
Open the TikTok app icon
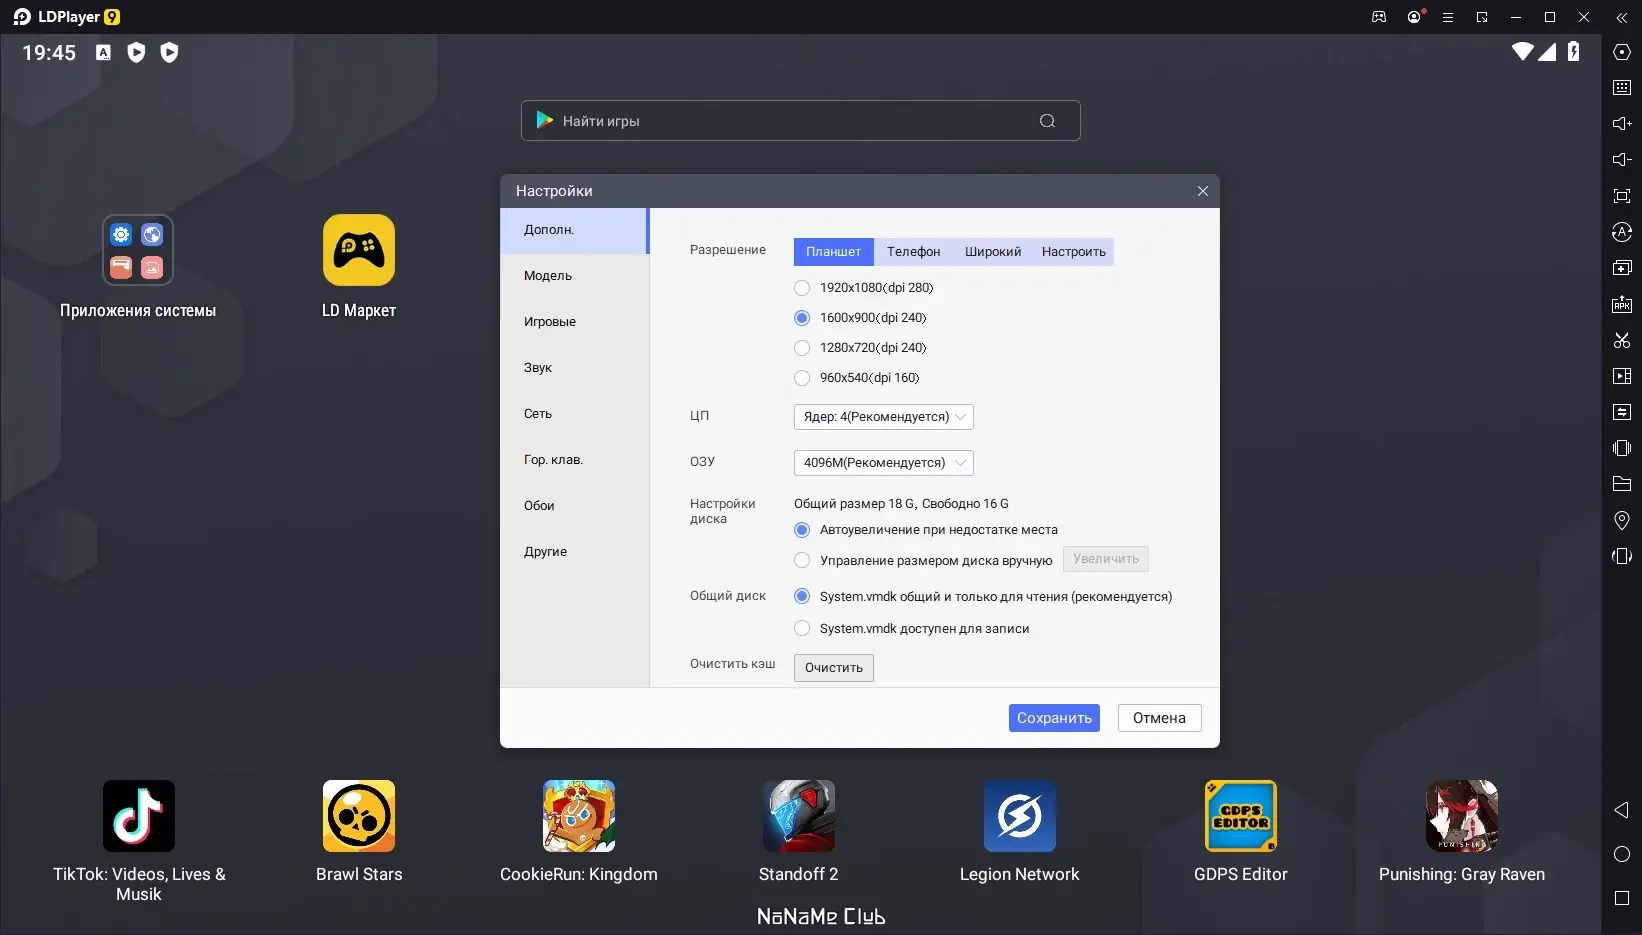[139, 816]
